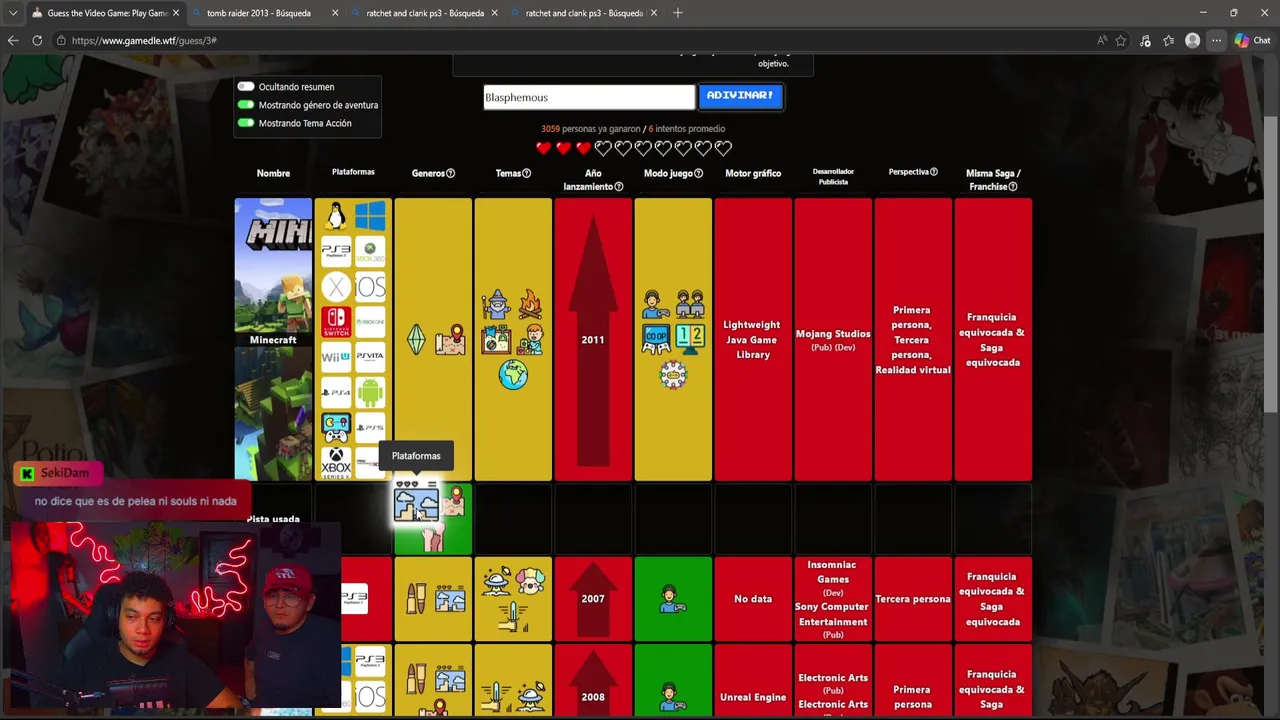
Task: Click the 2007 release year cell
Action: 593,599
